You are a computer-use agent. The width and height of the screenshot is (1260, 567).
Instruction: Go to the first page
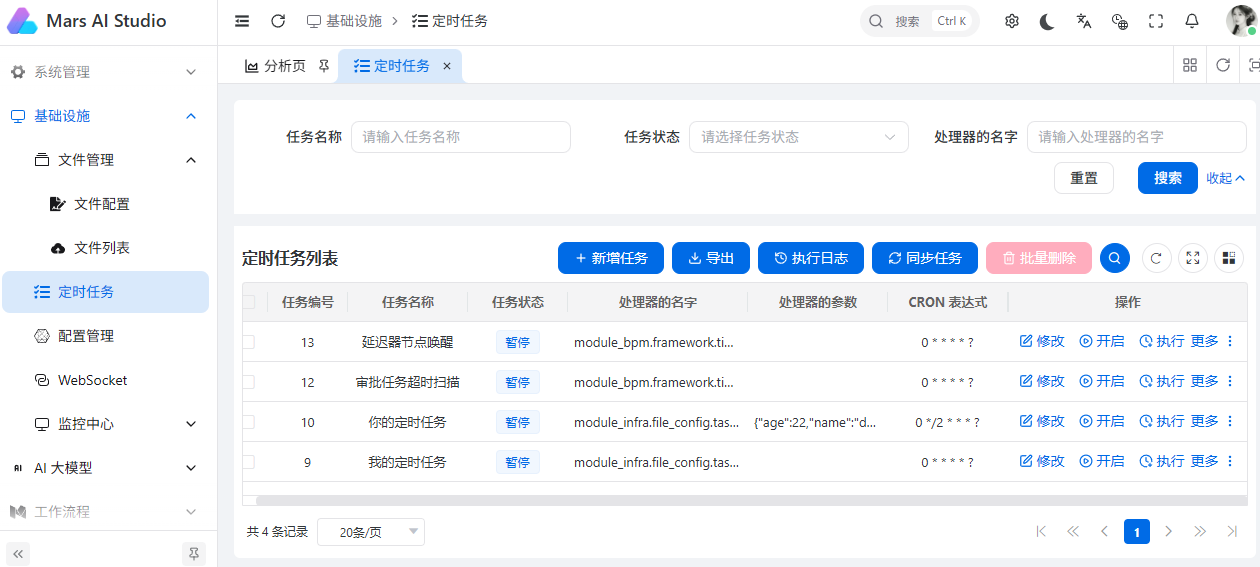(x=1041, y=532)
